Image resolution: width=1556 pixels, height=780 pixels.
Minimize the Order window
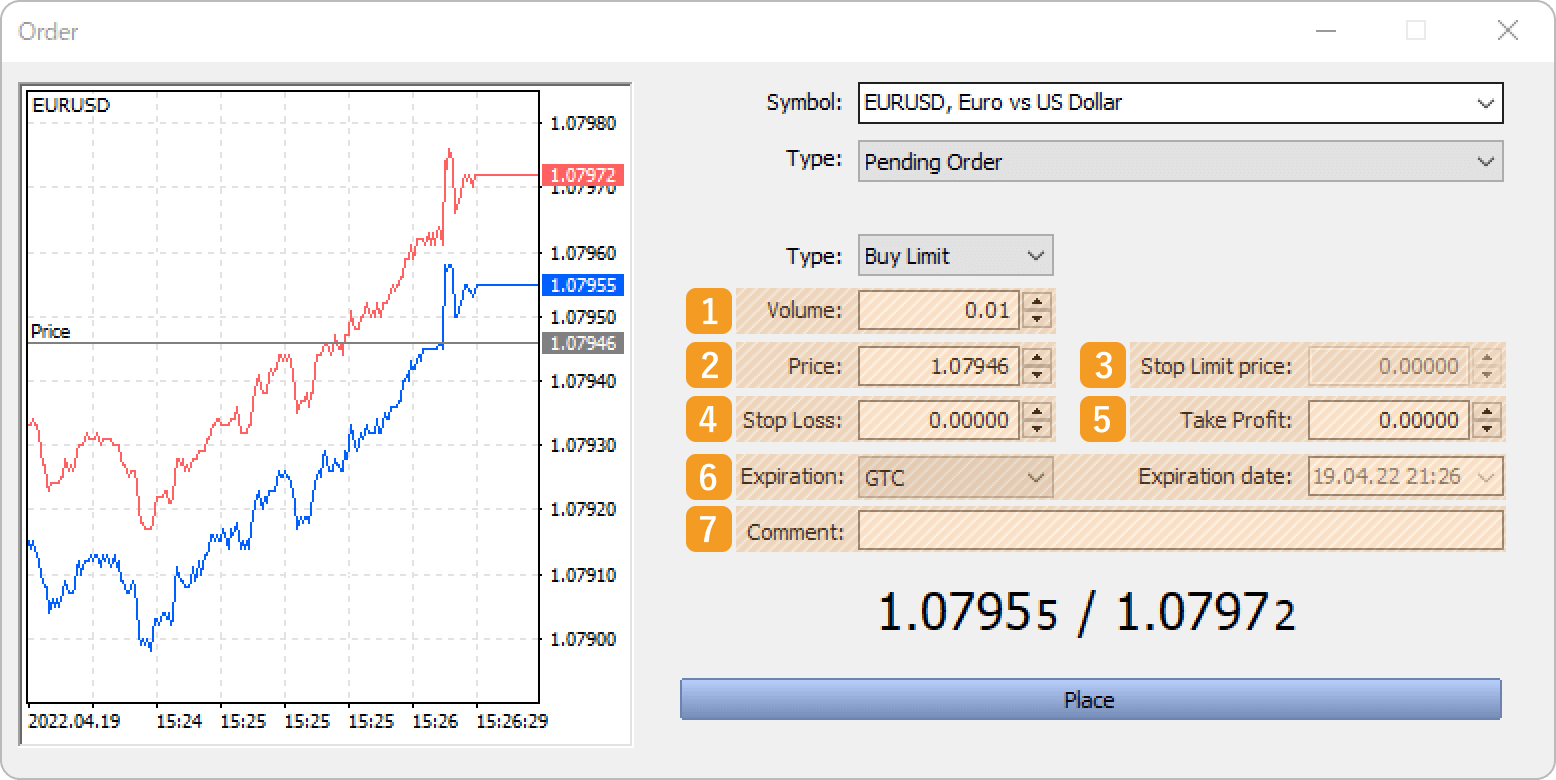tap(1326, 31)
